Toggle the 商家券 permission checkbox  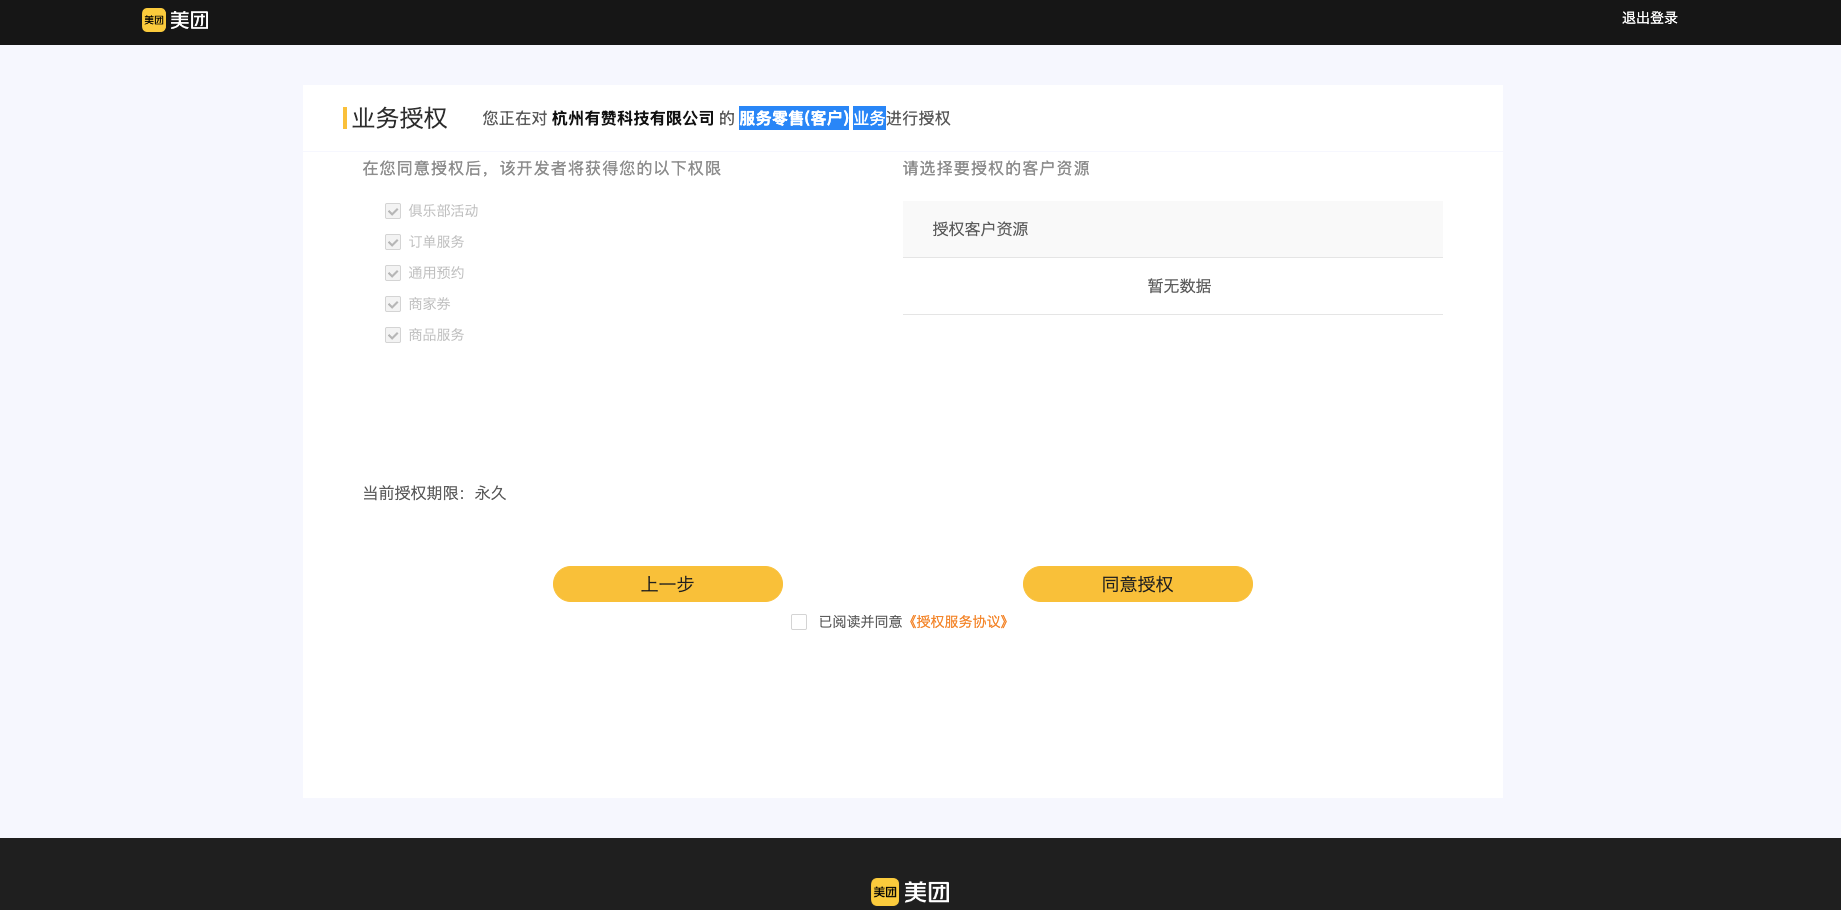tap(393, 304)
